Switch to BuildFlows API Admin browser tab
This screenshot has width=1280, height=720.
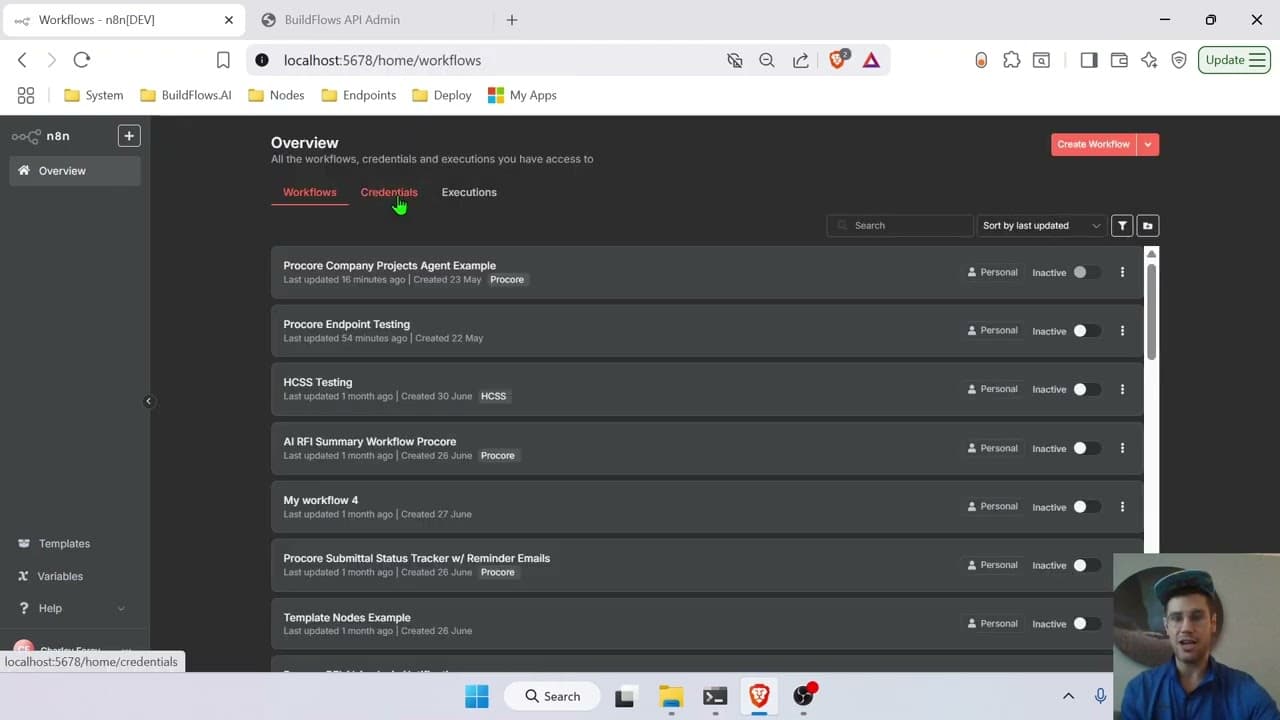tap(370, 20)
